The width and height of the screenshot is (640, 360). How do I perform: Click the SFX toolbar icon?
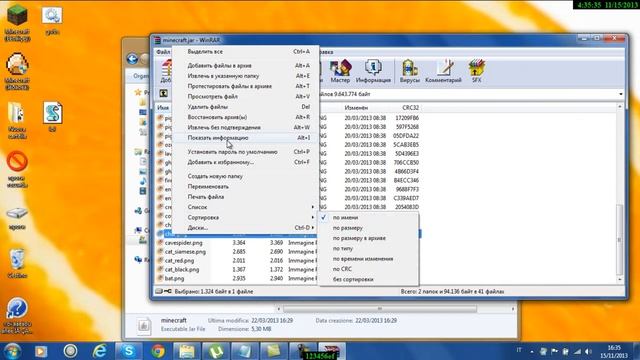coord(476,71)
